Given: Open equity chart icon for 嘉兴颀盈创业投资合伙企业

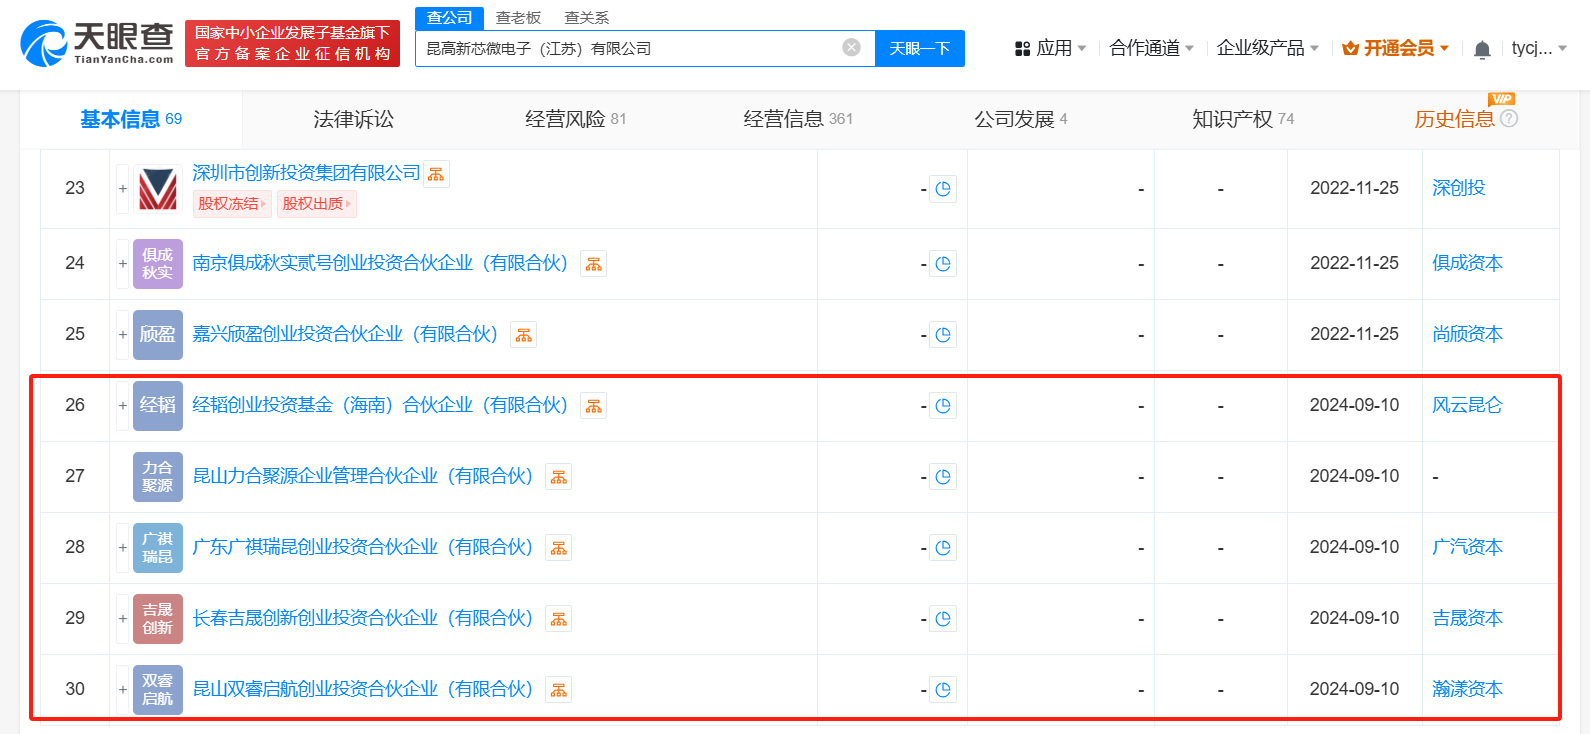Looking at the screenshot, I should [524, 335].
